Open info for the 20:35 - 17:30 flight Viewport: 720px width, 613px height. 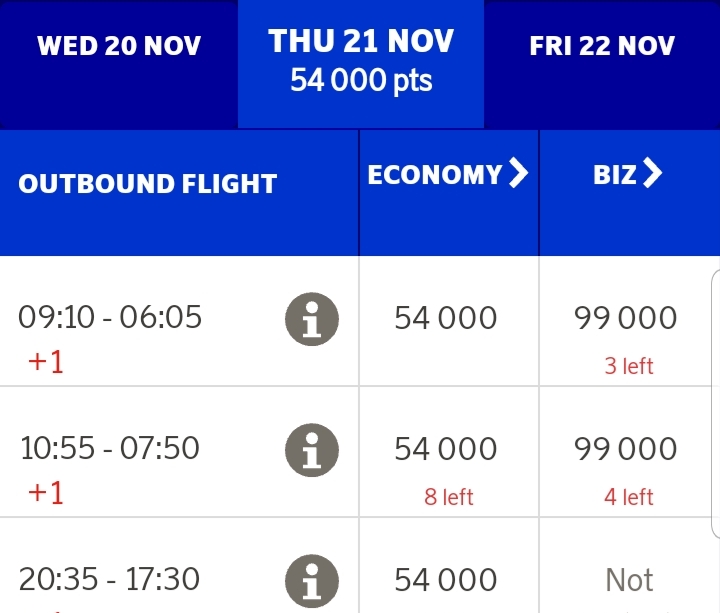tap(312, 581)
